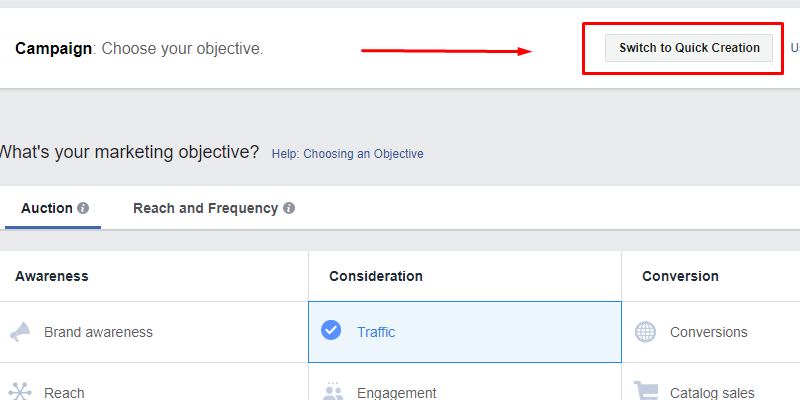Choose the Engagement objective text
Image resolution: width=800 pixels, height=400 pixels.
[396, 393]
